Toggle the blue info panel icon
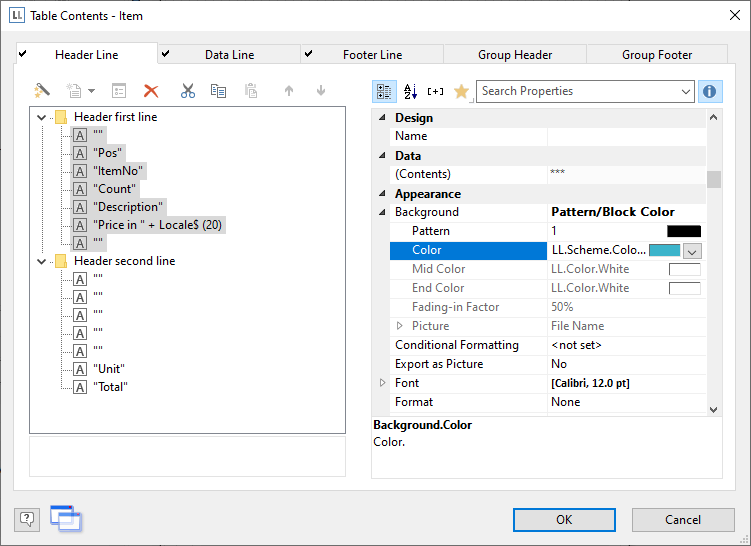 point(710,91)
